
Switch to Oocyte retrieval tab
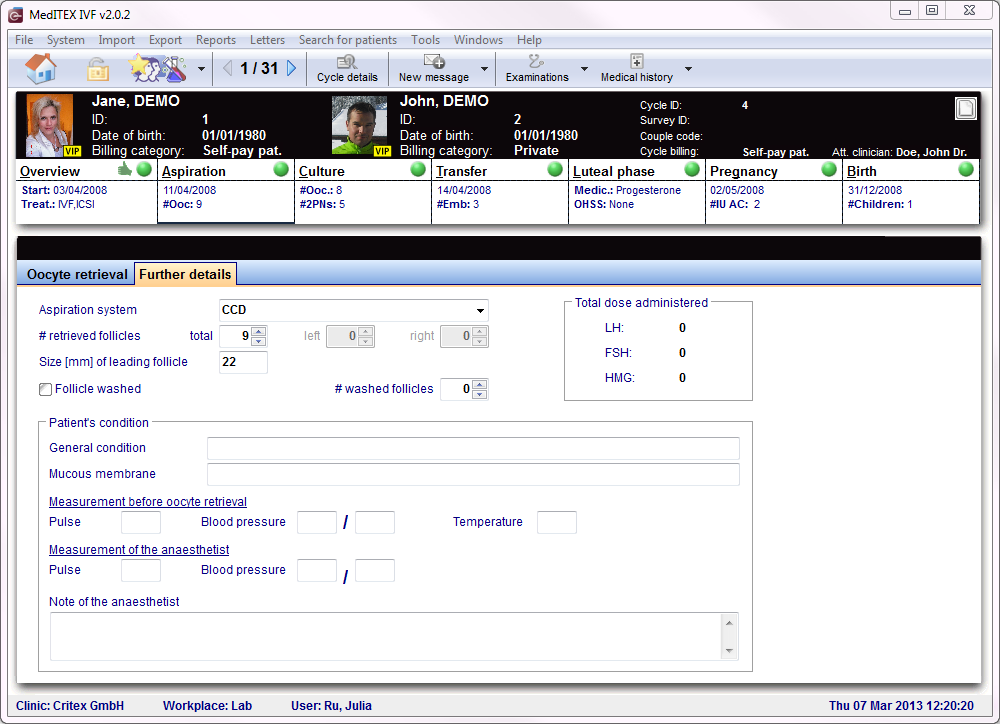77,274
